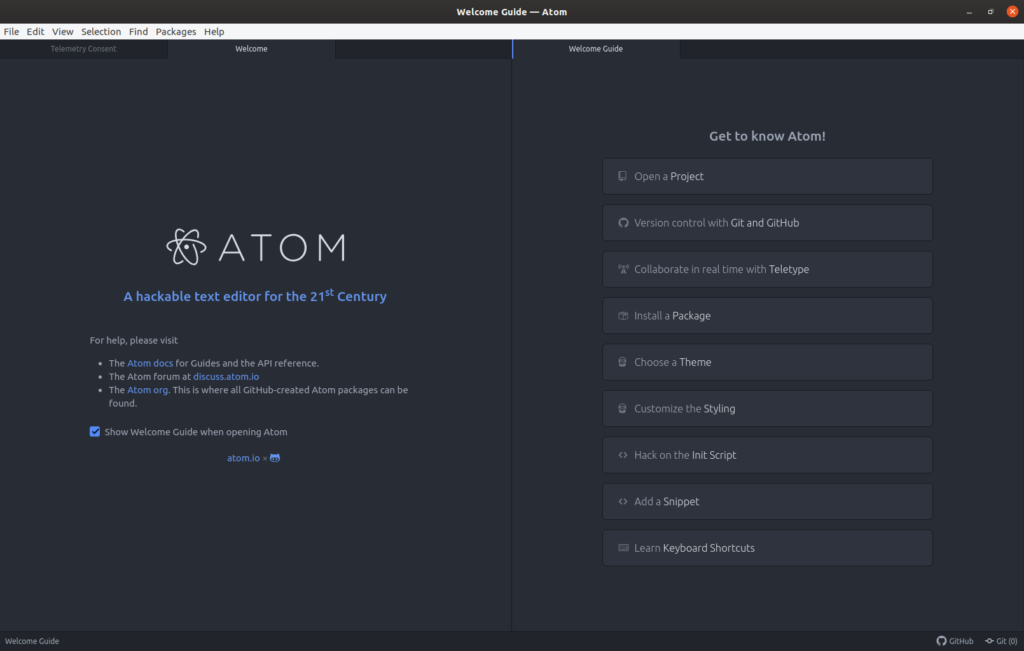
Task: Click the GitHub octocat icon beside atom.io
Action: pyautogui.click(x=275, y=458)
